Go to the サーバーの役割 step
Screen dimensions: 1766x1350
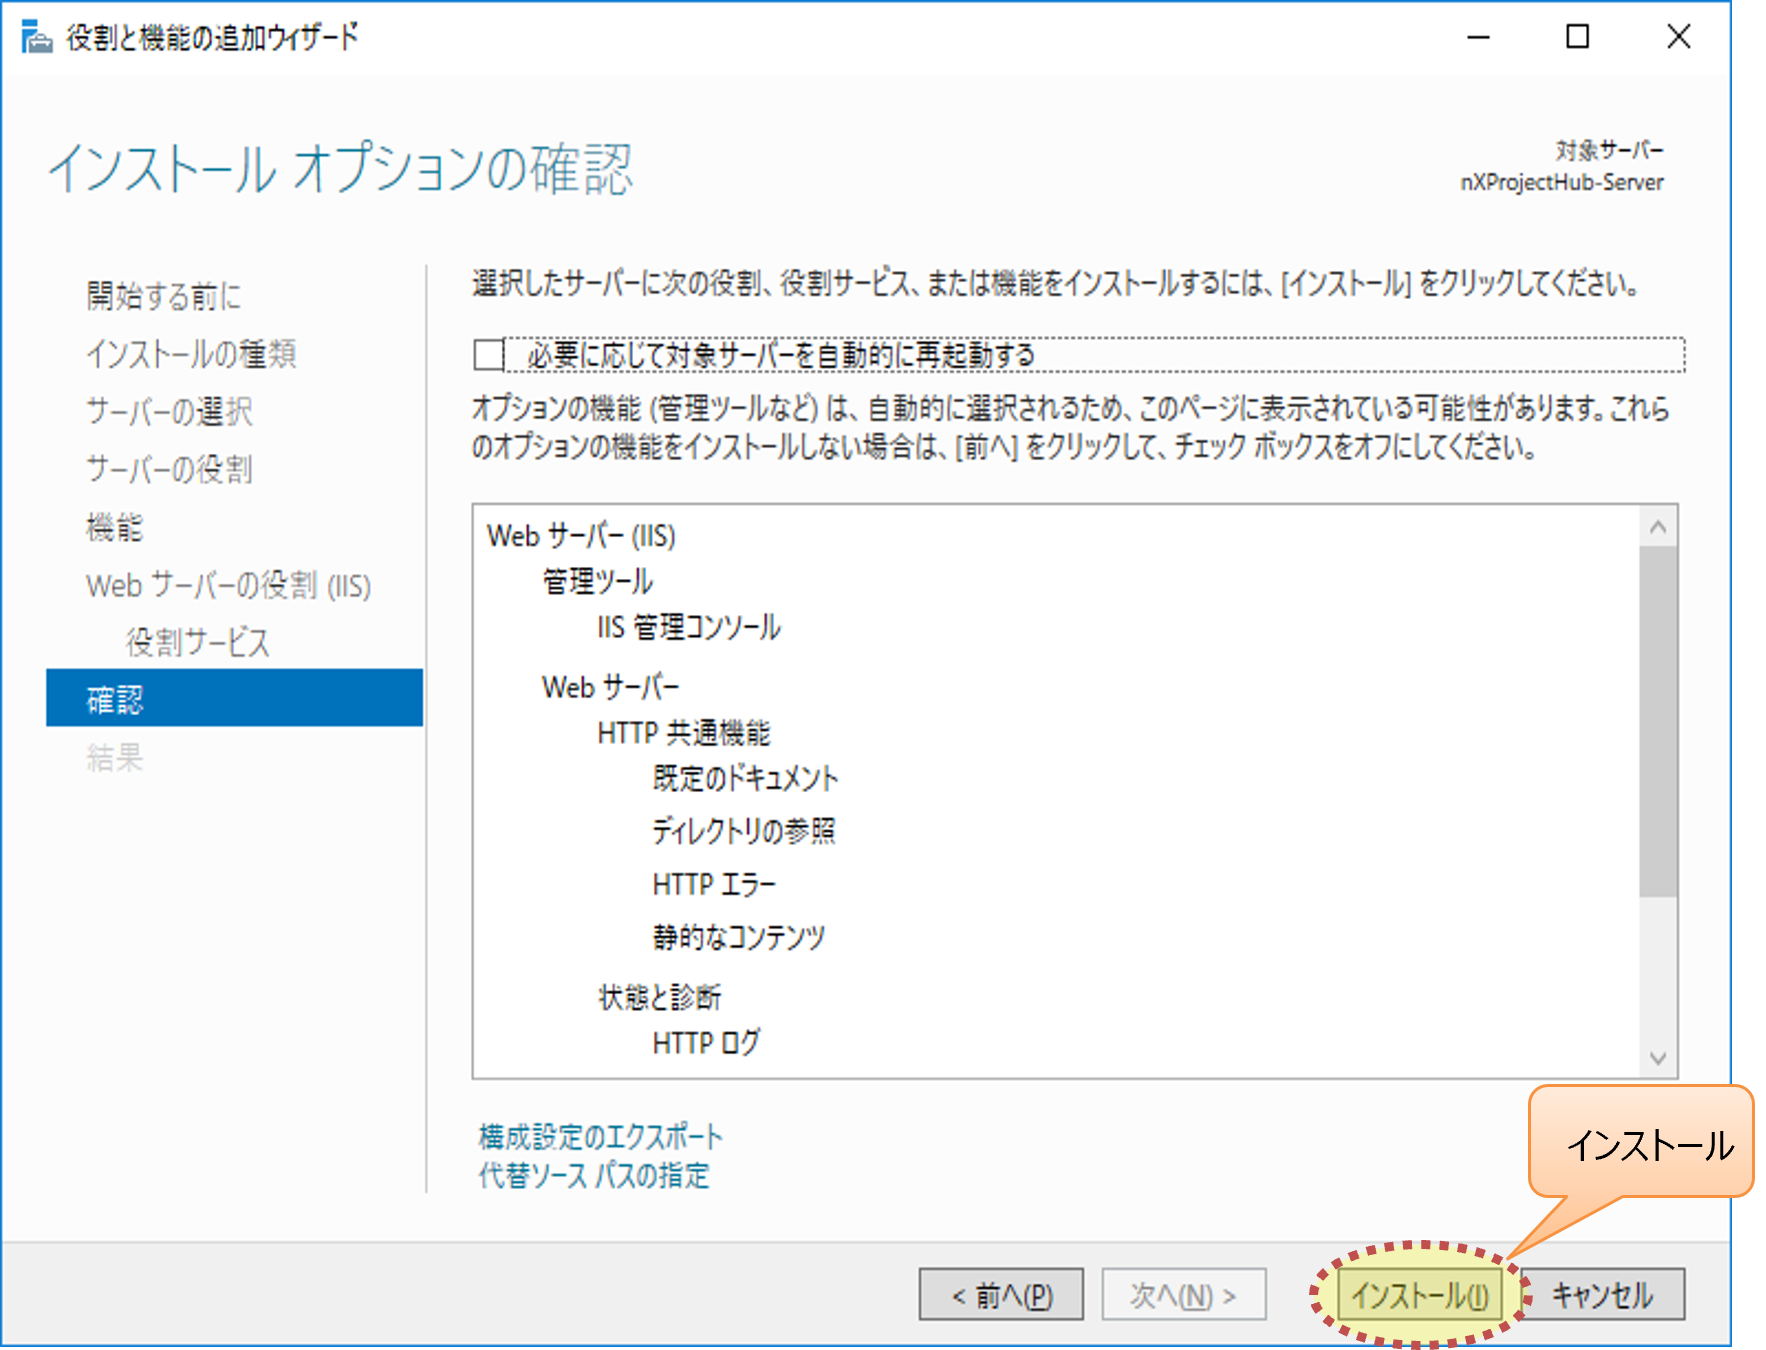click(170, 469)
